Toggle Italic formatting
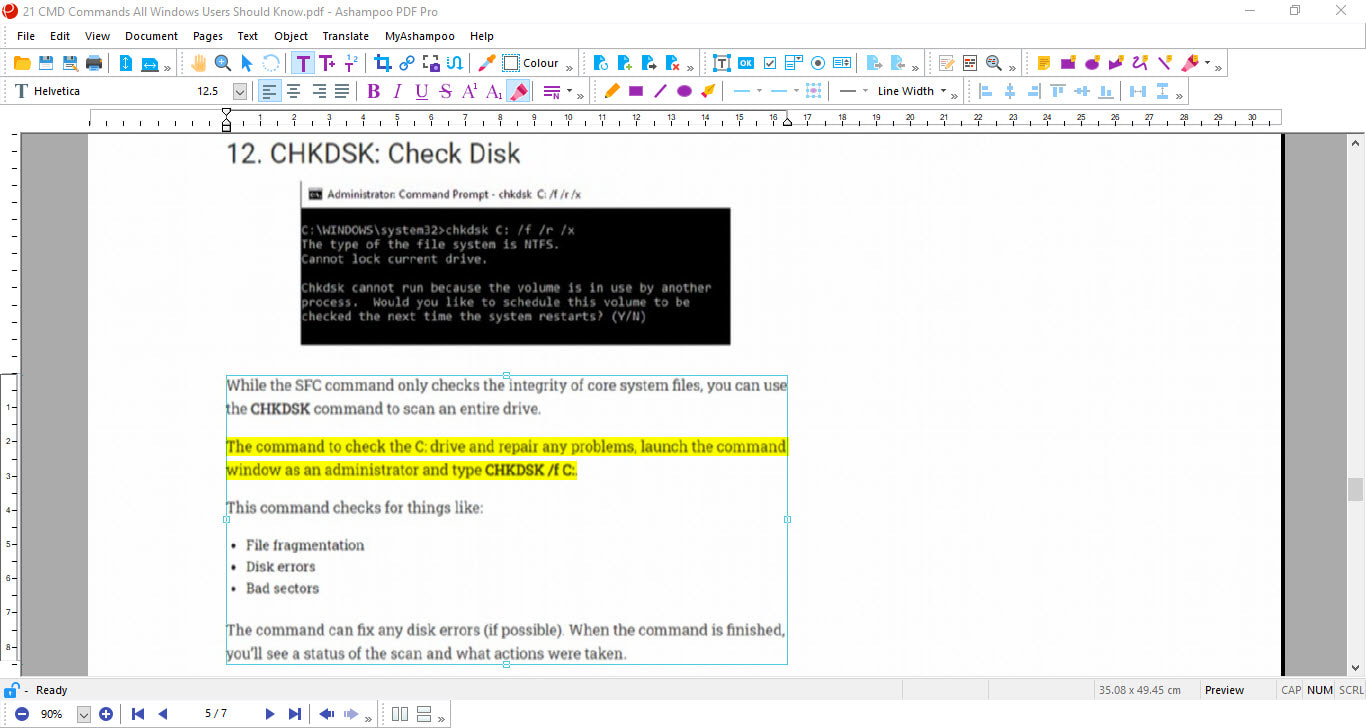 (397, 91)
